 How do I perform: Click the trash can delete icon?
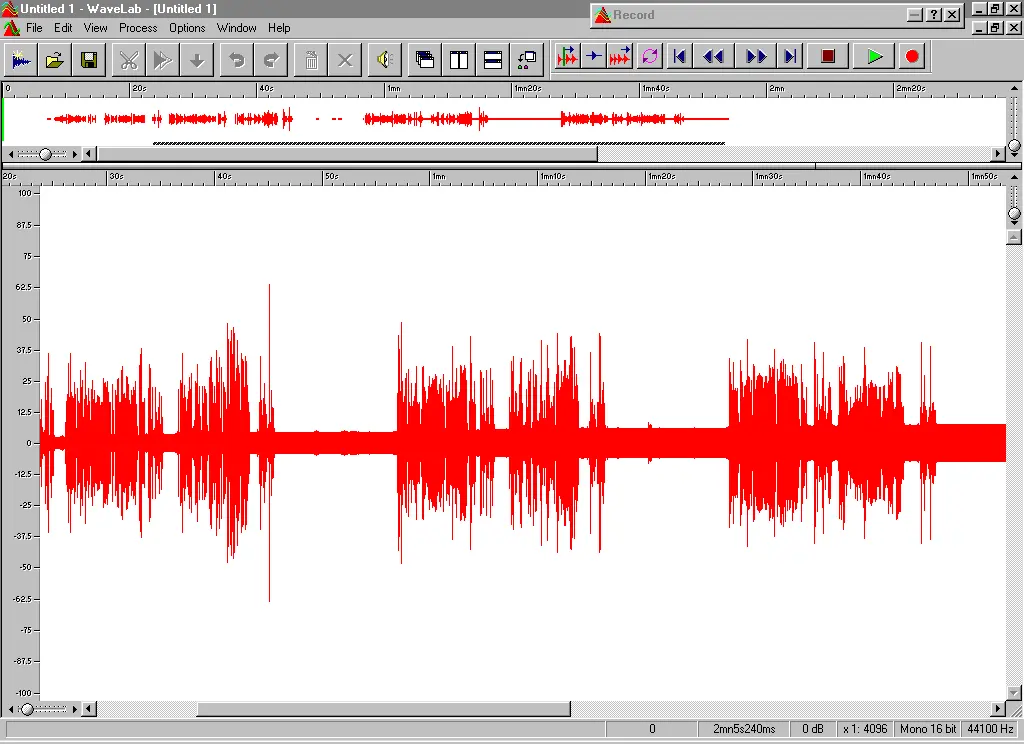312,60
